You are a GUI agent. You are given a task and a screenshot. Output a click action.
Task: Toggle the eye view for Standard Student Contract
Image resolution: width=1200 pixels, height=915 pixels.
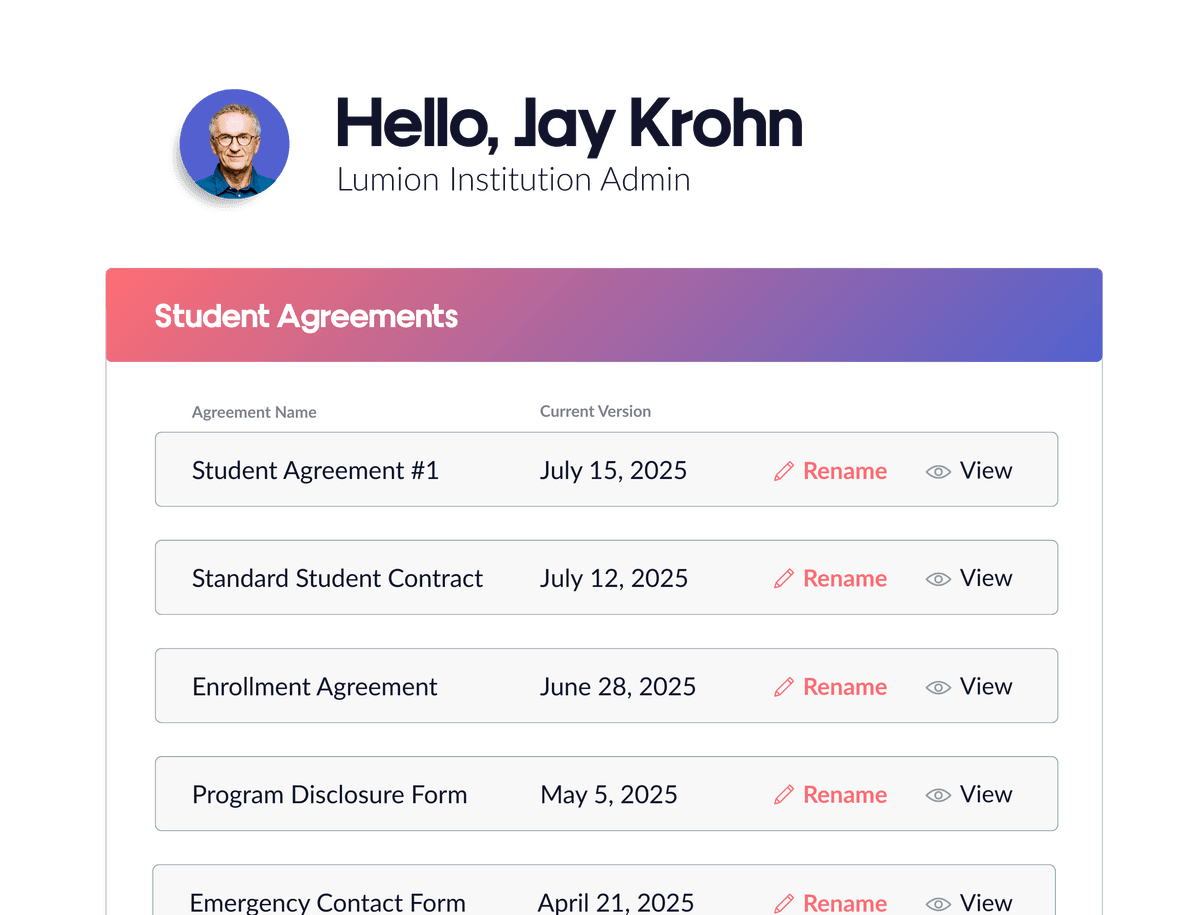[x=938, y=578]
